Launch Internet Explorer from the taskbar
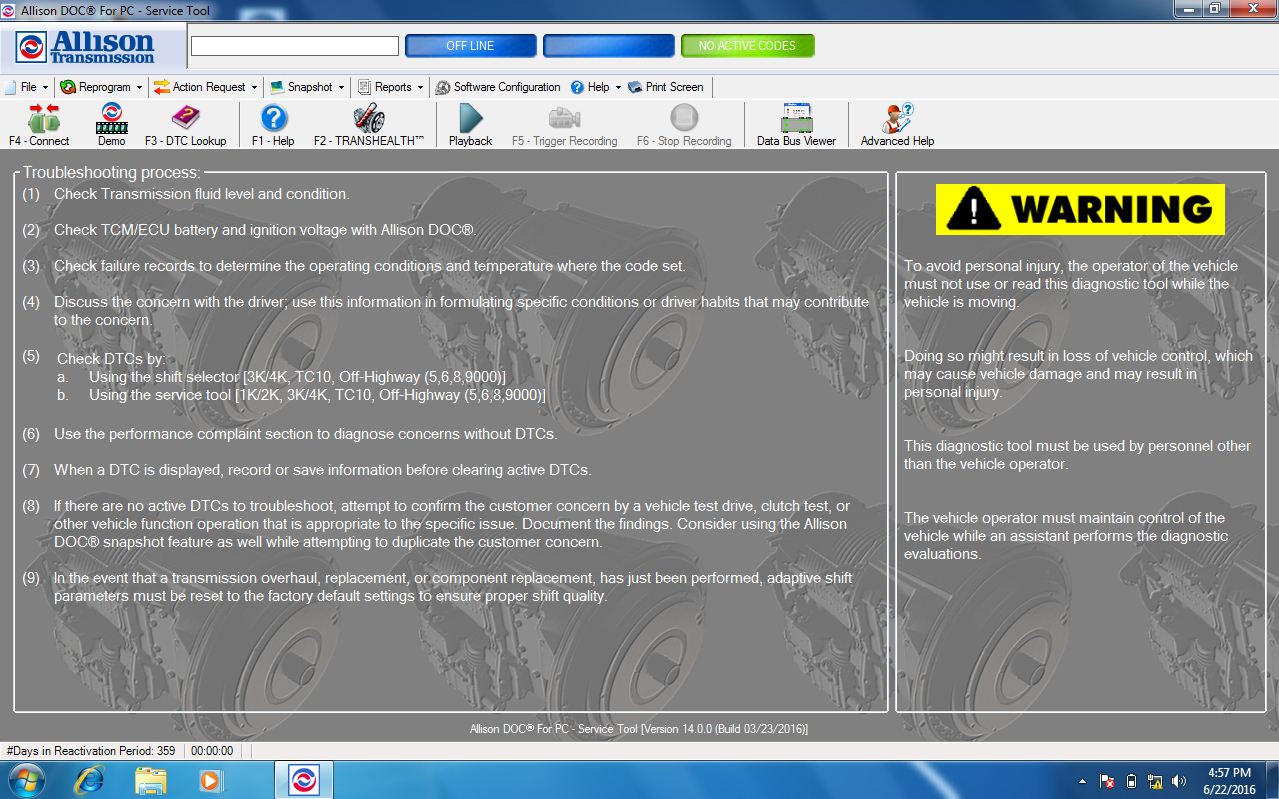The width and height of the screenshot is (1279, 799). tap(90, 780)
